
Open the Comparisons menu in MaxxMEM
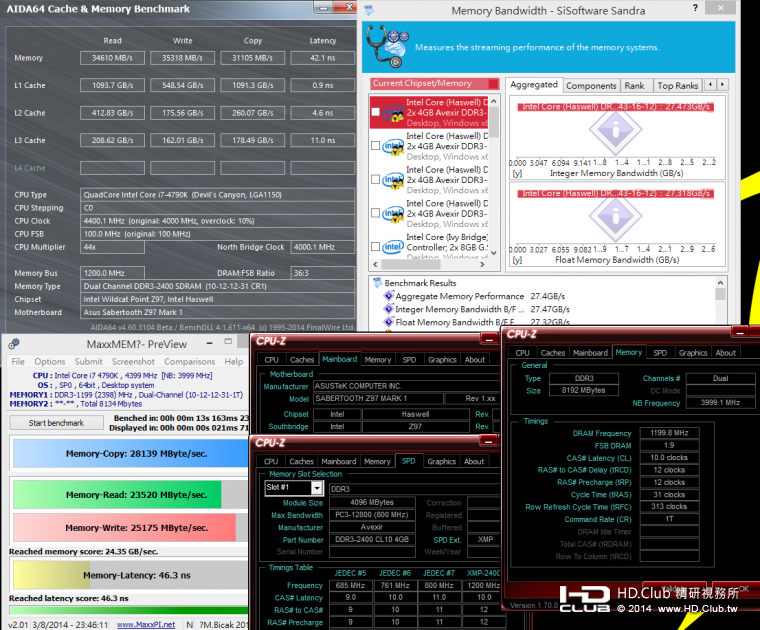(x=189, y=362)
